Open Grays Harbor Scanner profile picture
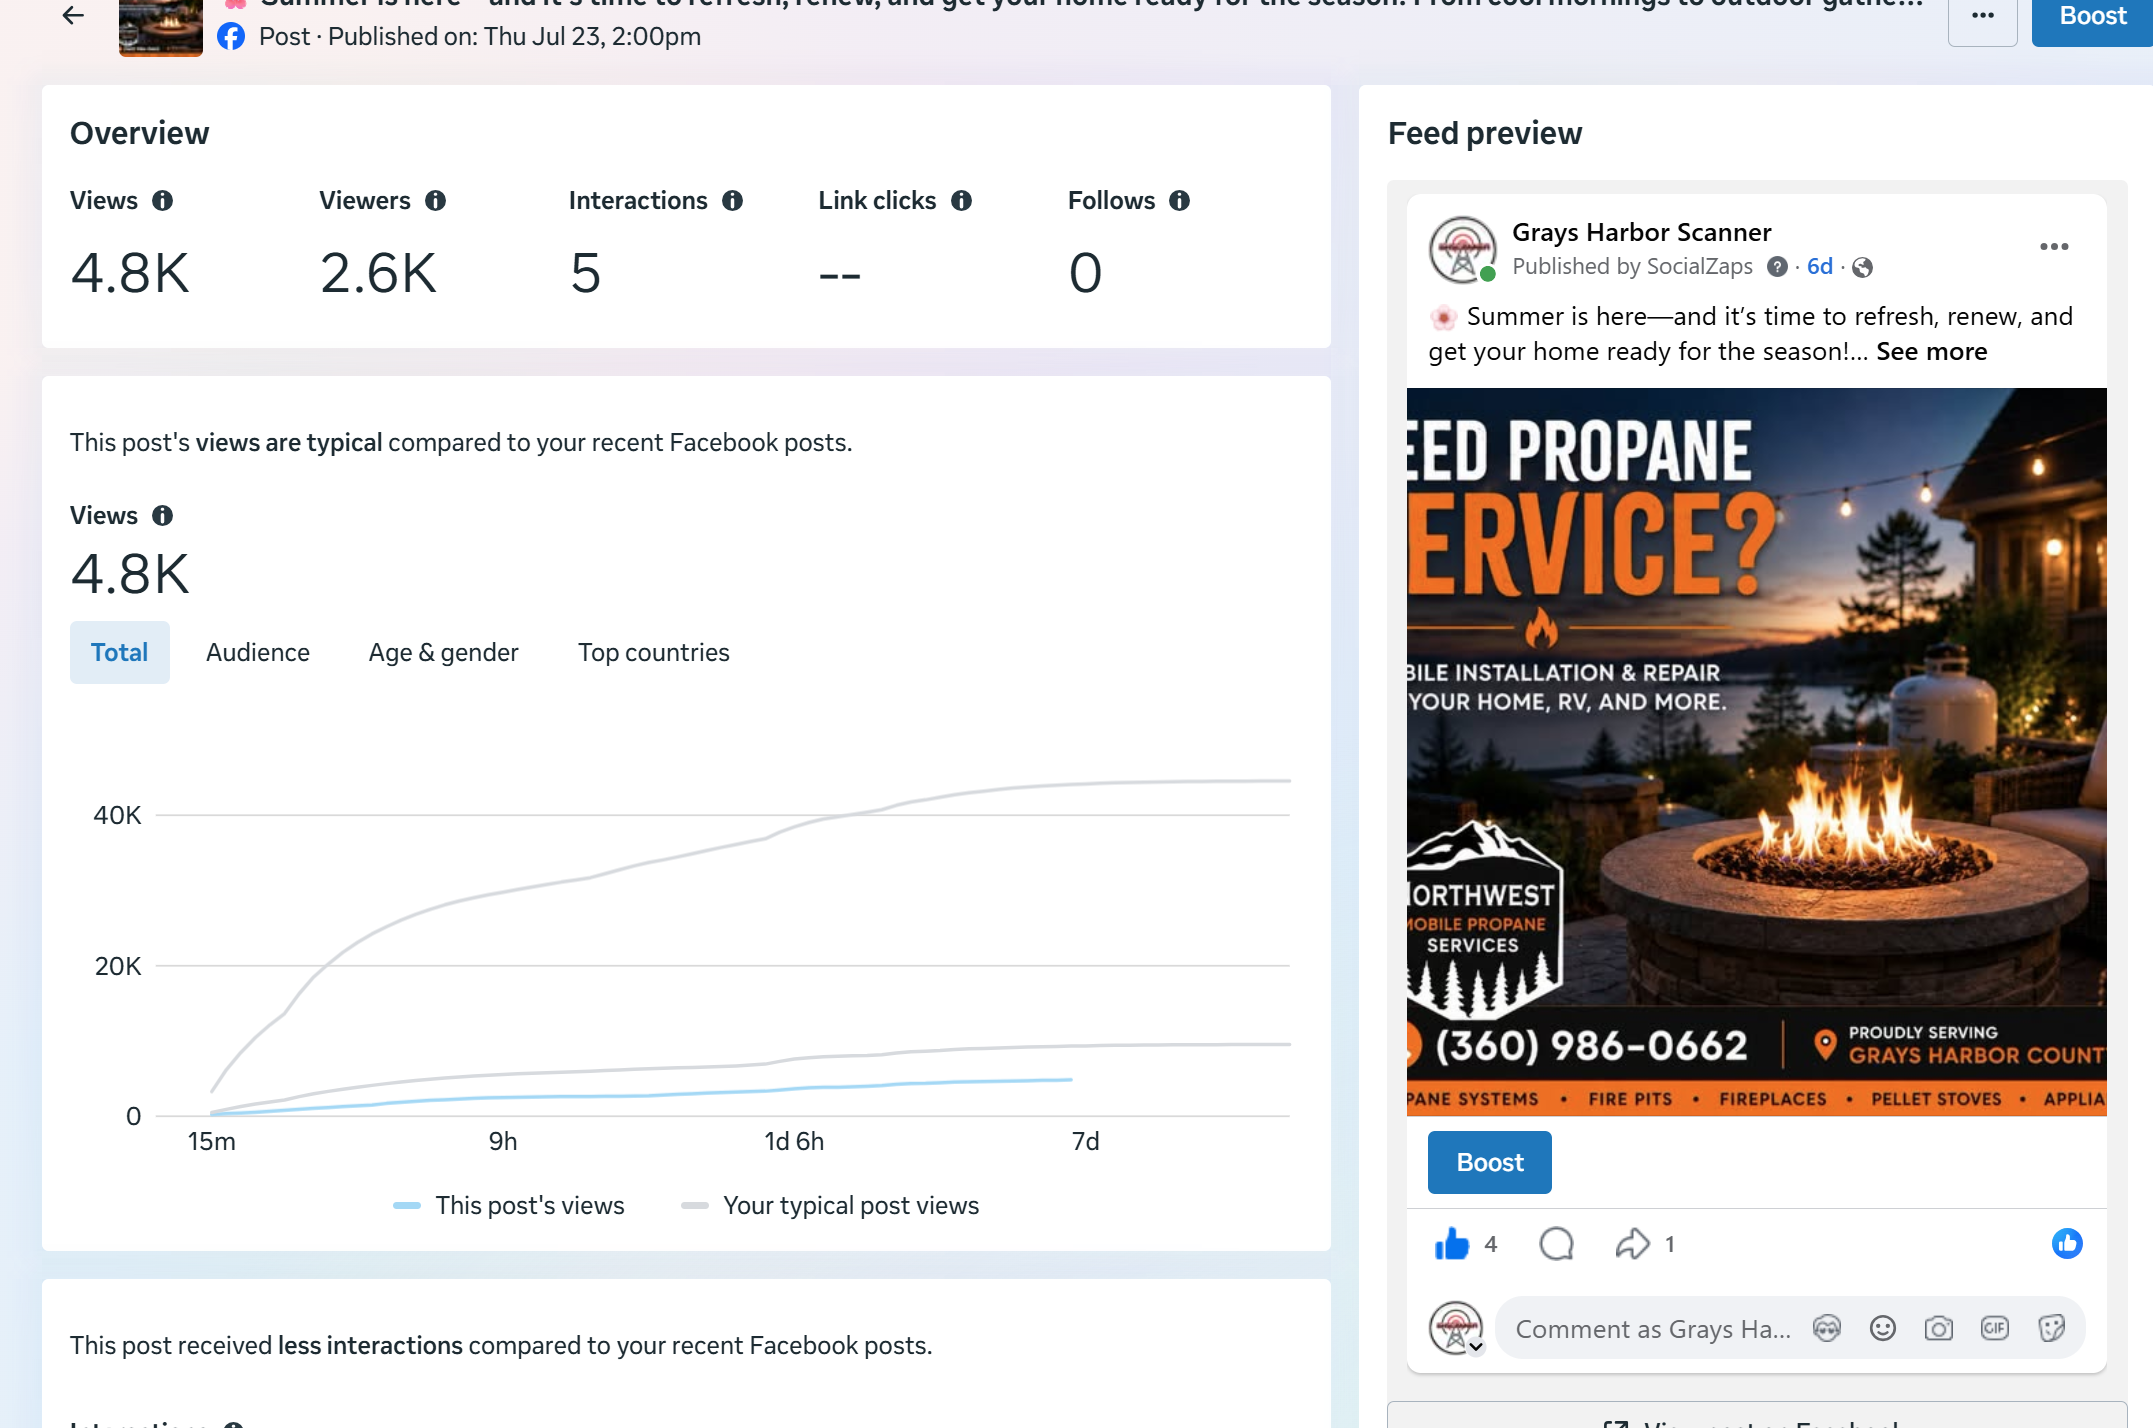 (1463, 250)
